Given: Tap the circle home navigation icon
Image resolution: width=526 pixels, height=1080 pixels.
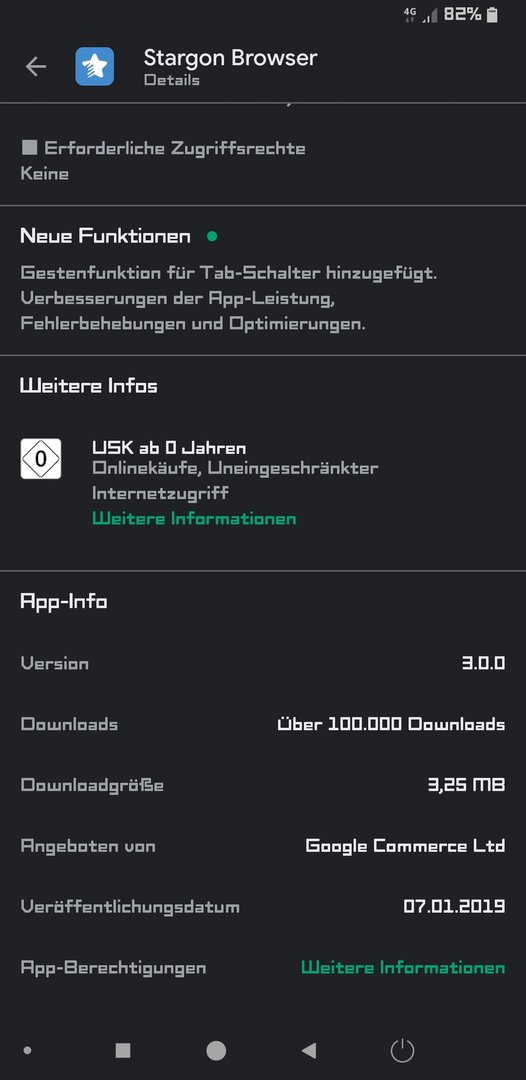Looking at the screenshot, I should pyautogui.click(x=216, y=1050).
